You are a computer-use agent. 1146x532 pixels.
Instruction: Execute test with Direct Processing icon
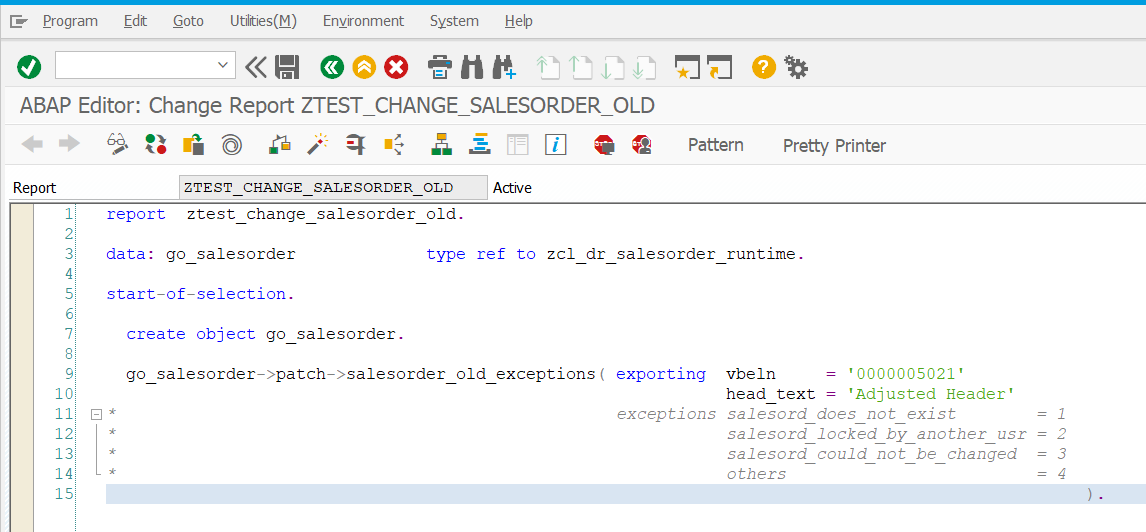click(356, 145)
